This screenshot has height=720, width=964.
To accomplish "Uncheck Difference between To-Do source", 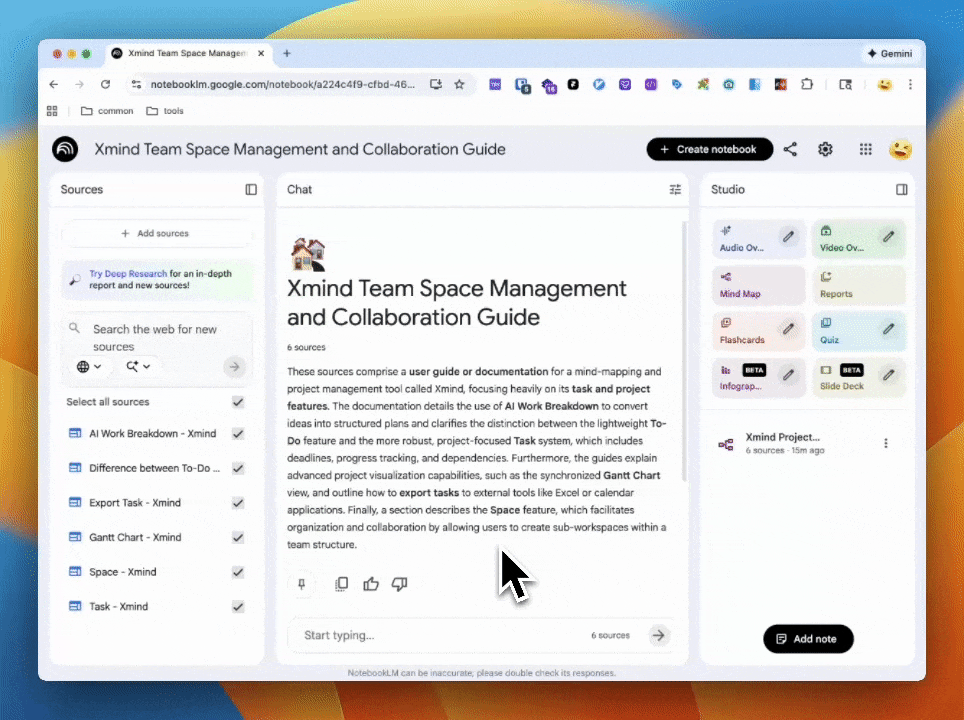I will pyautogui.click(x=238, y=469).
